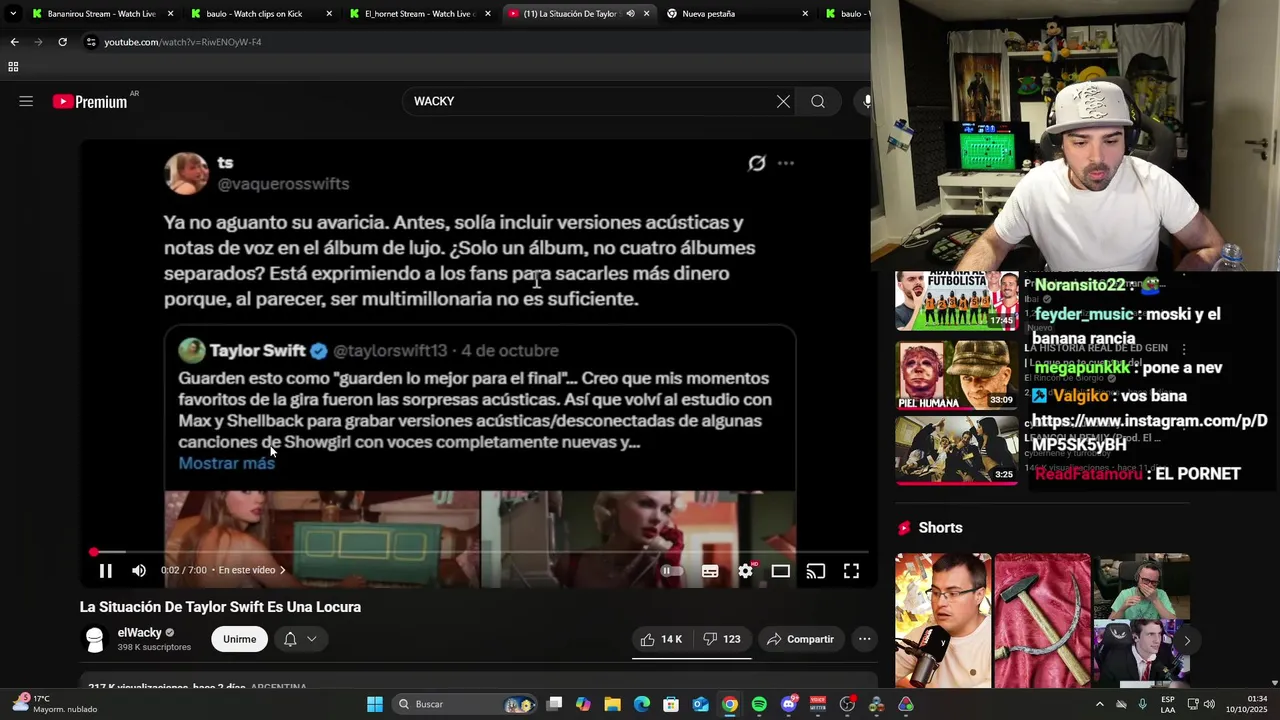Switch to El_hornet Stream tab
This screenshot has width=1280, height=720.
419,14
